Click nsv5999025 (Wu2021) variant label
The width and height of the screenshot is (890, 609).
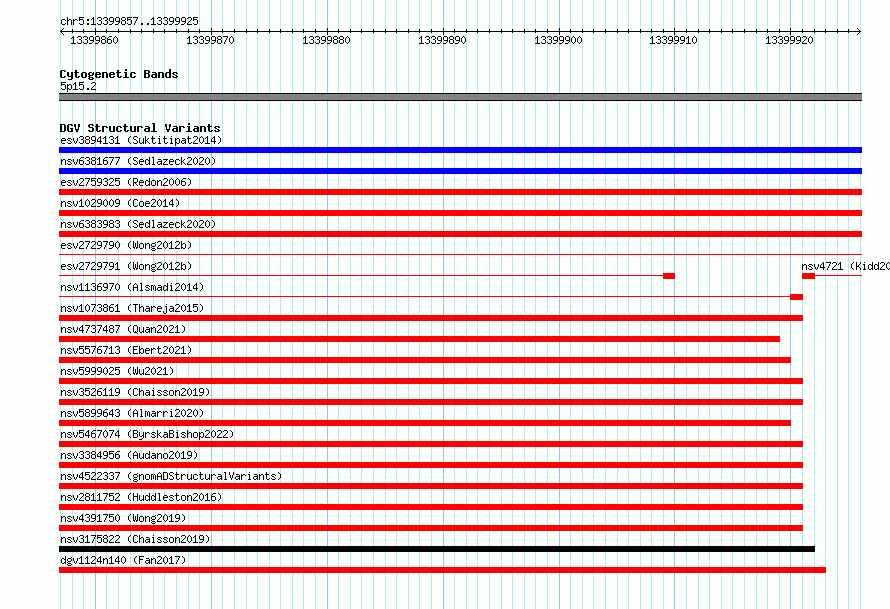[x=117, y=371]
